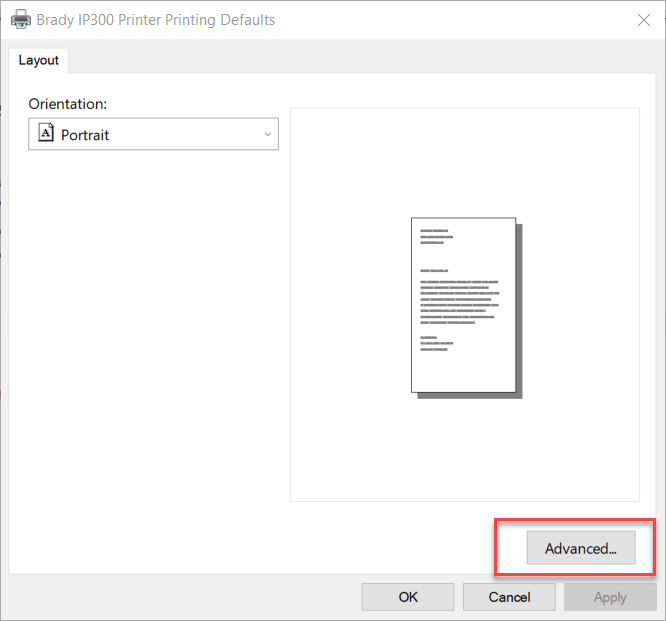Click the page preview thumbnail
Screen dimensions: 666x621
tap(464, 305)
